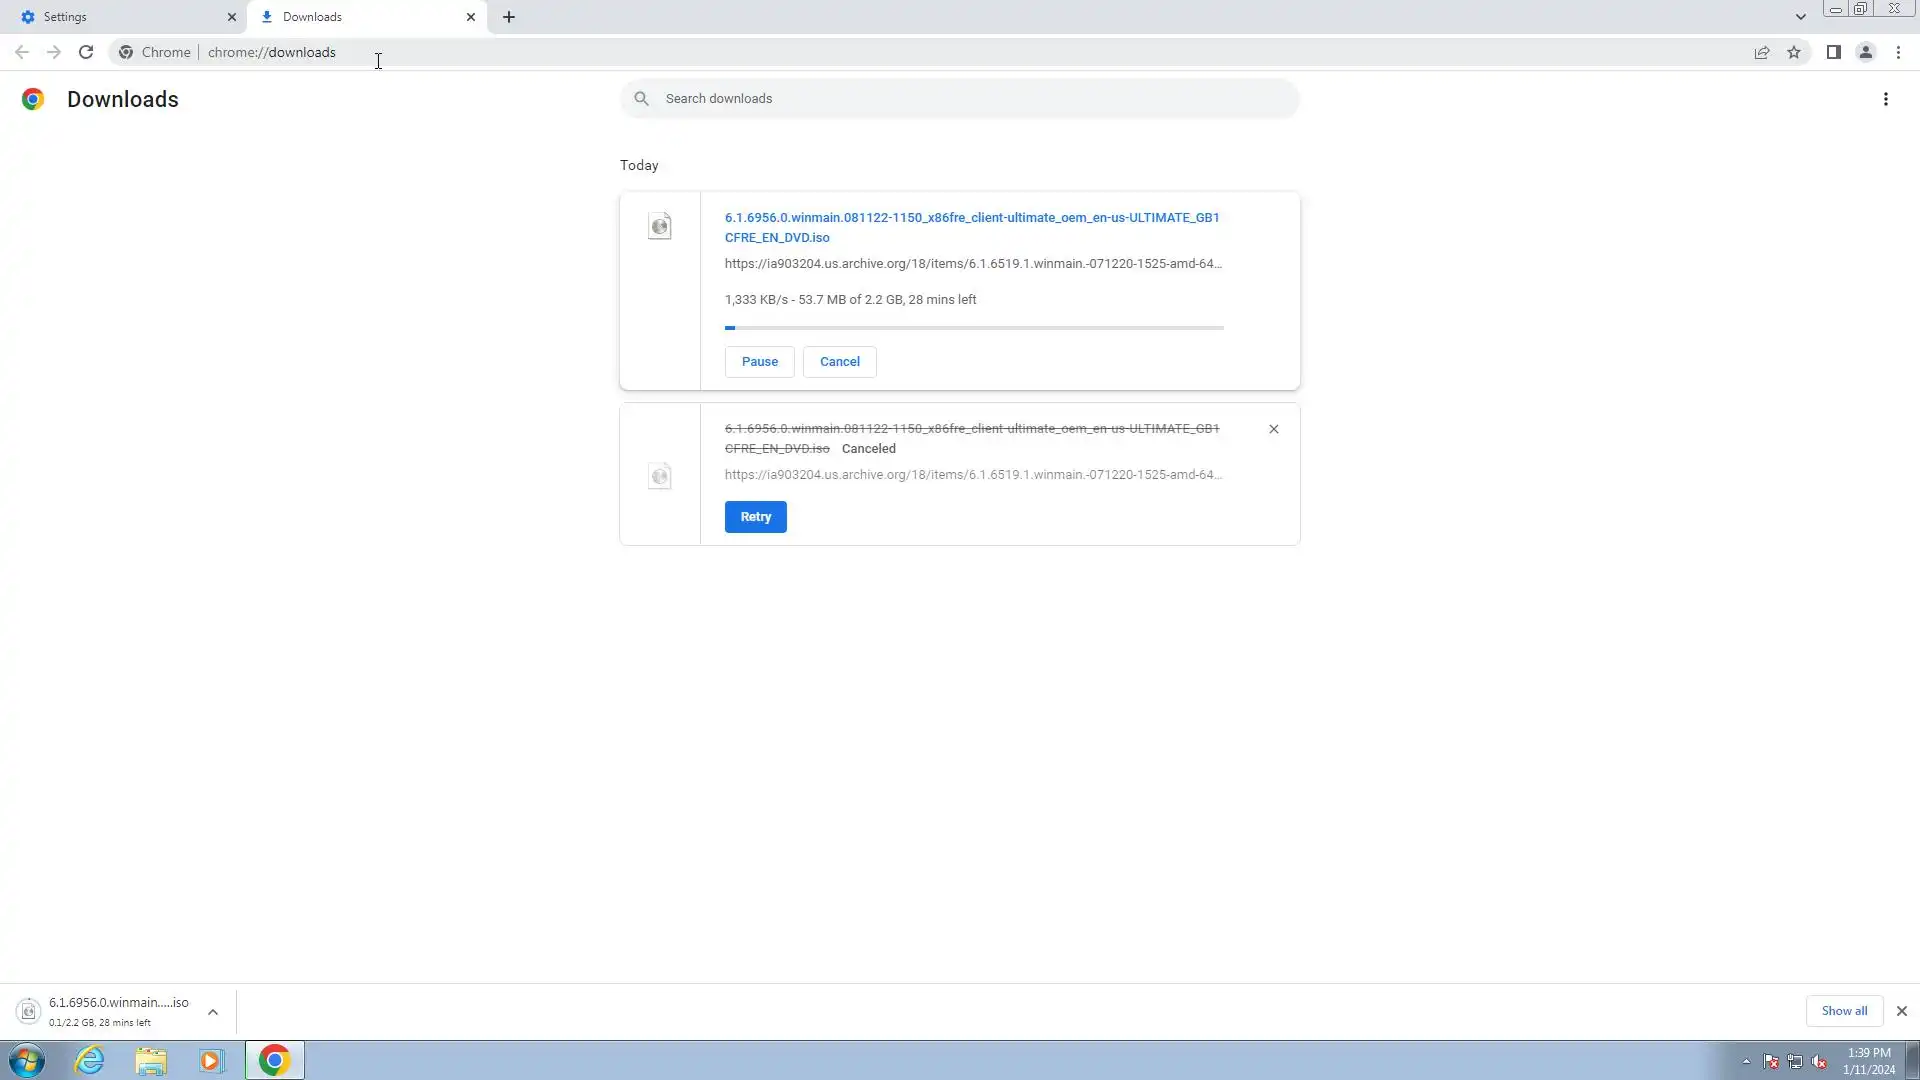Open the side panel icon

(x=1833, y=52)
